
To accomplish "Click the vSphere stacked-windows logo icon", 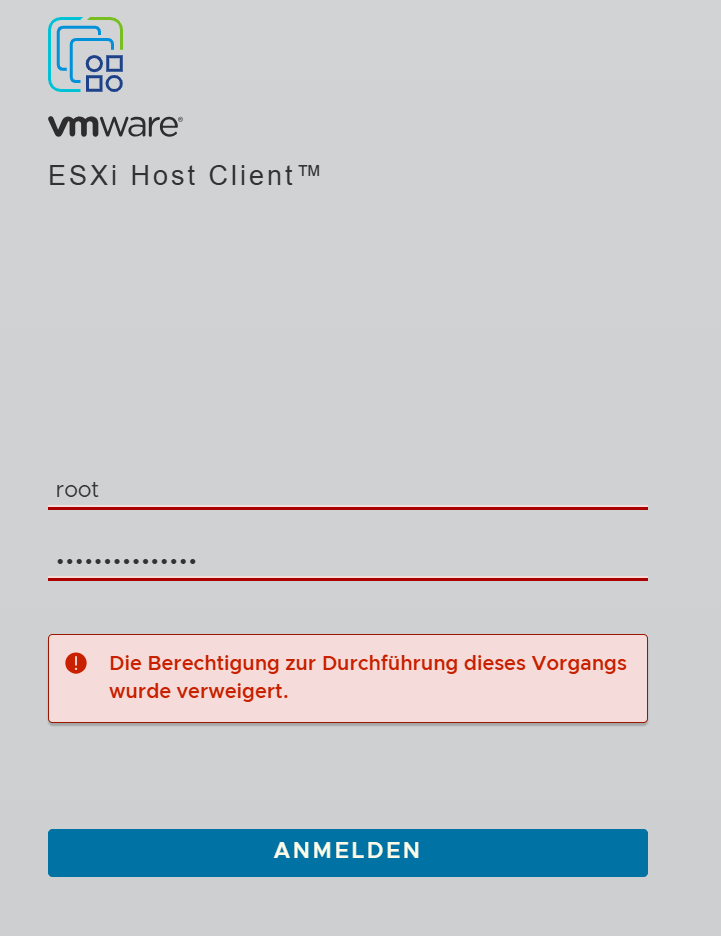I will point(85,54).
